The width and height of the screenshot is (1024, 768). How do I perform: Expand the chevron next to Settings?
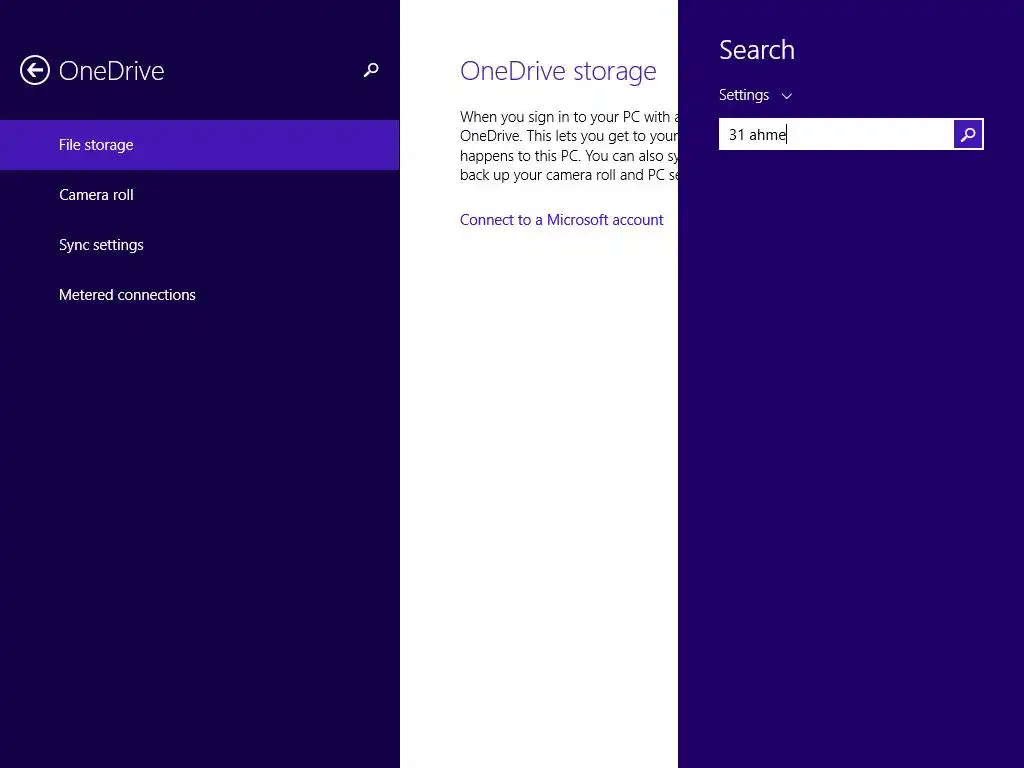coord(787,96)
